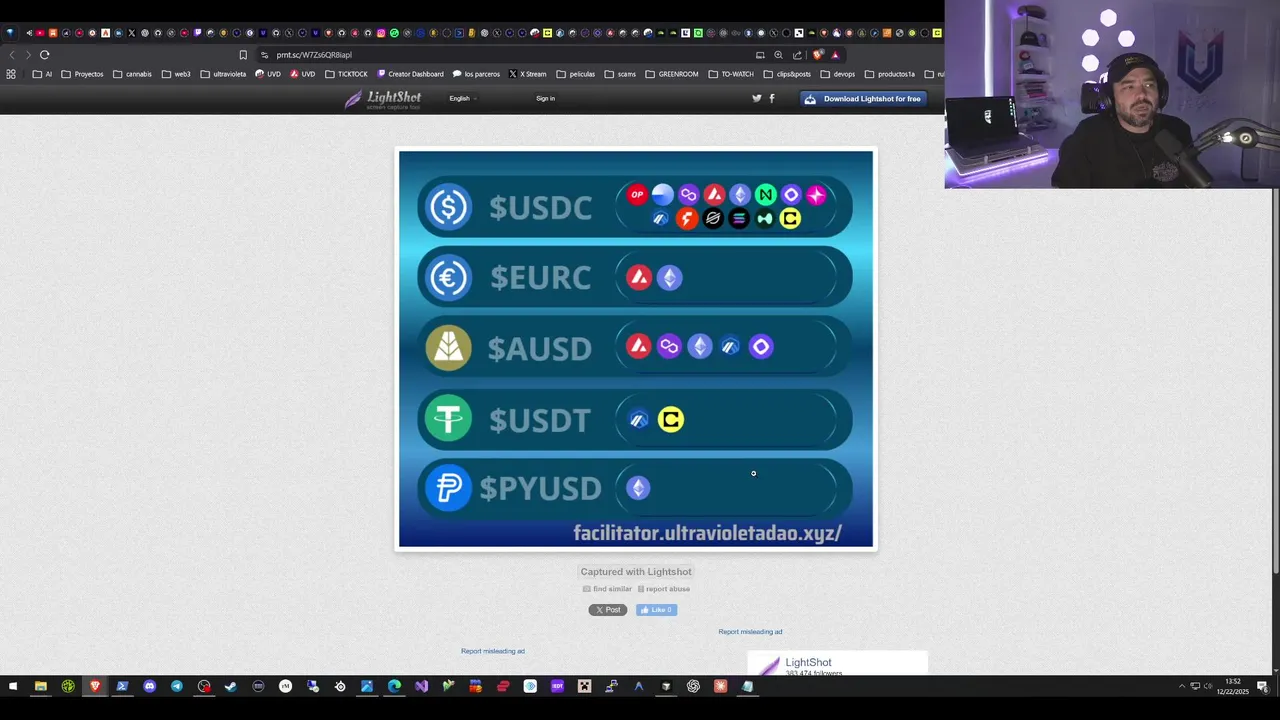Click Report misleading ad under the Post button
The height and width of the screenshot is (720, 1280).
pos(493,651)
